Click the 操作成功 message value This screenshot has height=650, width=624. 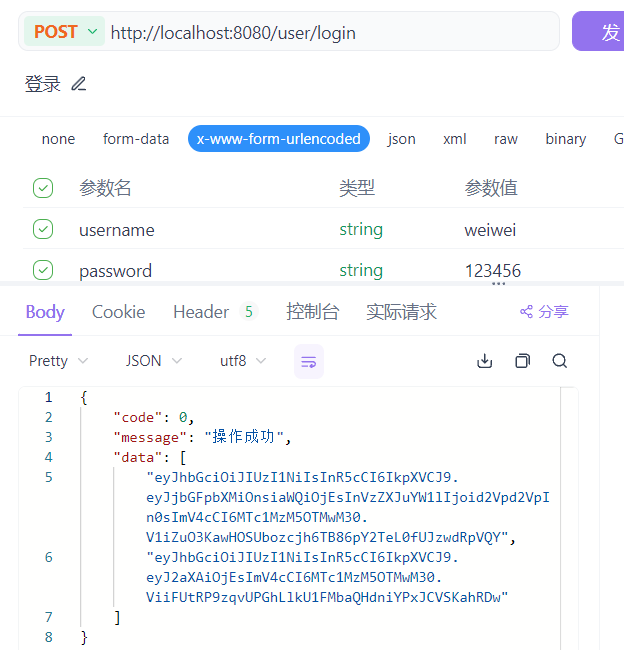244,437
